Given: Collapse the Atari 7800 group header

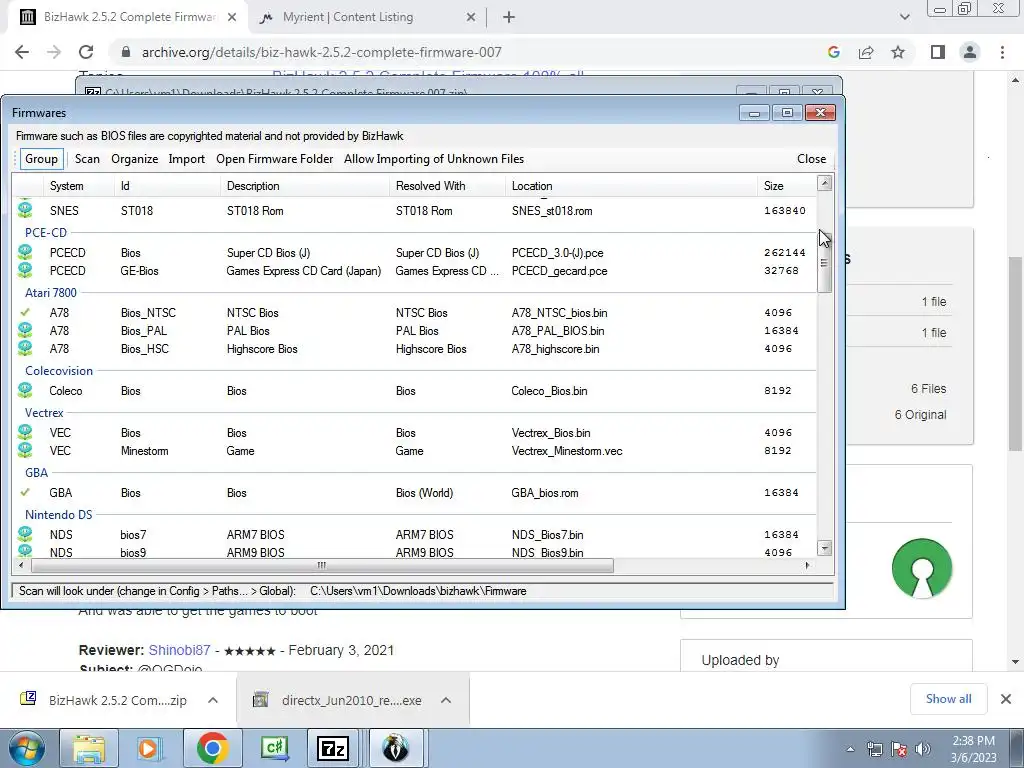Looking at the screenshot, I should point(50,293).
